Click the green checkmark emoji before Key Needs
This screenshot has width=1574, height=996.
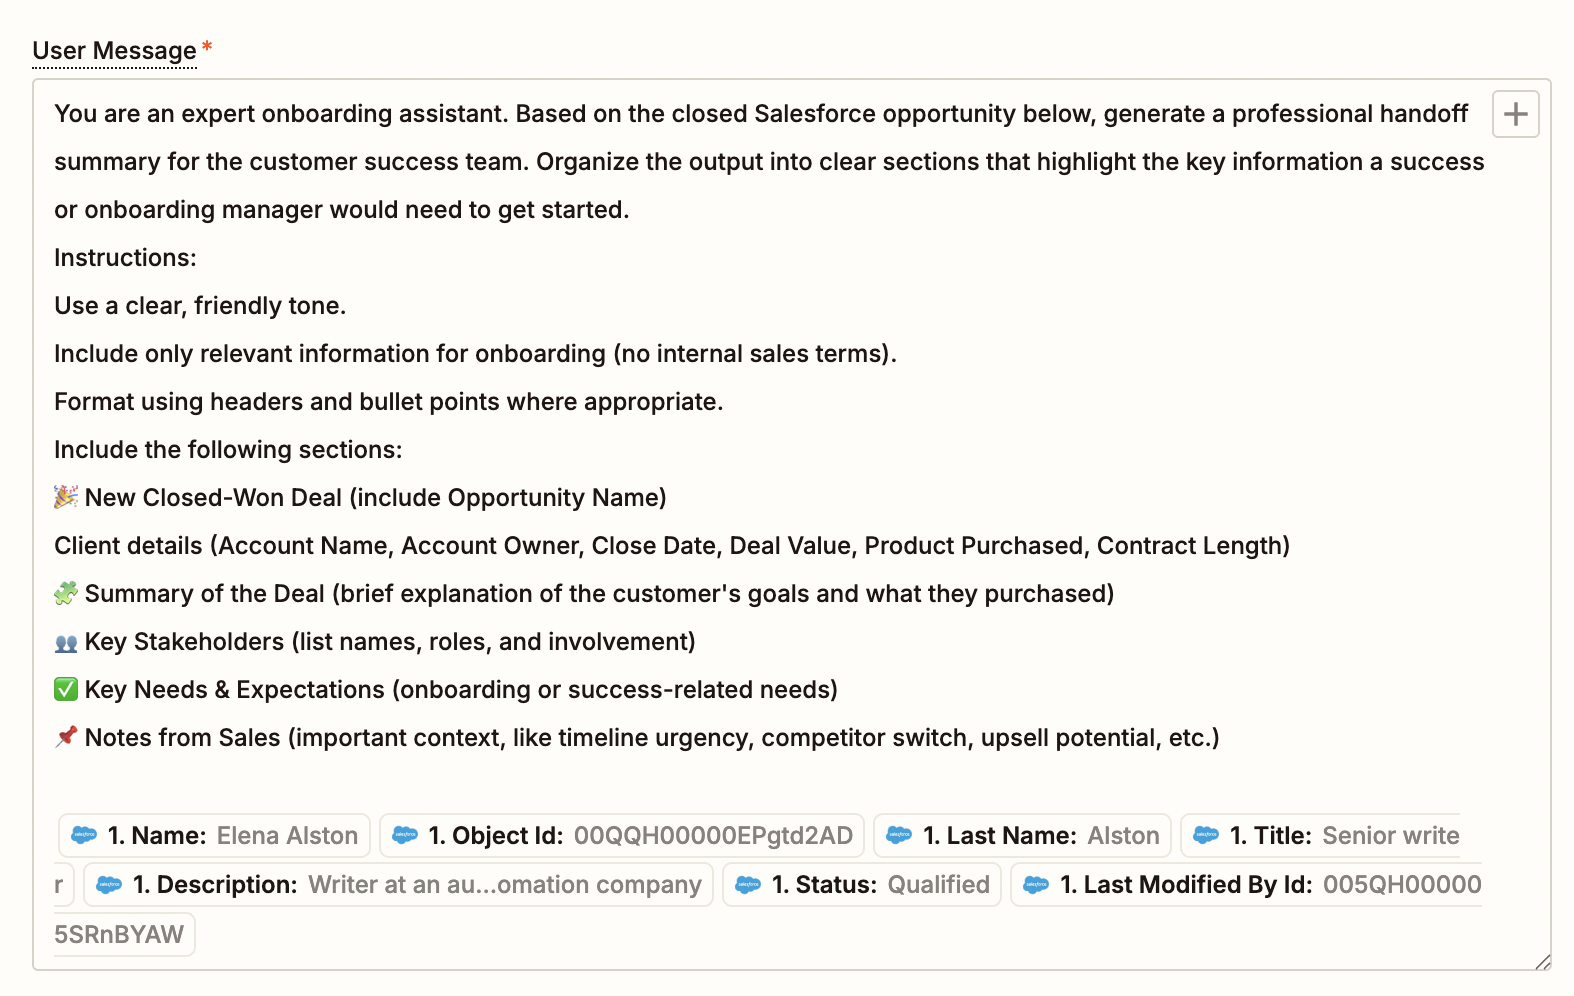click(x=66, y=690)
